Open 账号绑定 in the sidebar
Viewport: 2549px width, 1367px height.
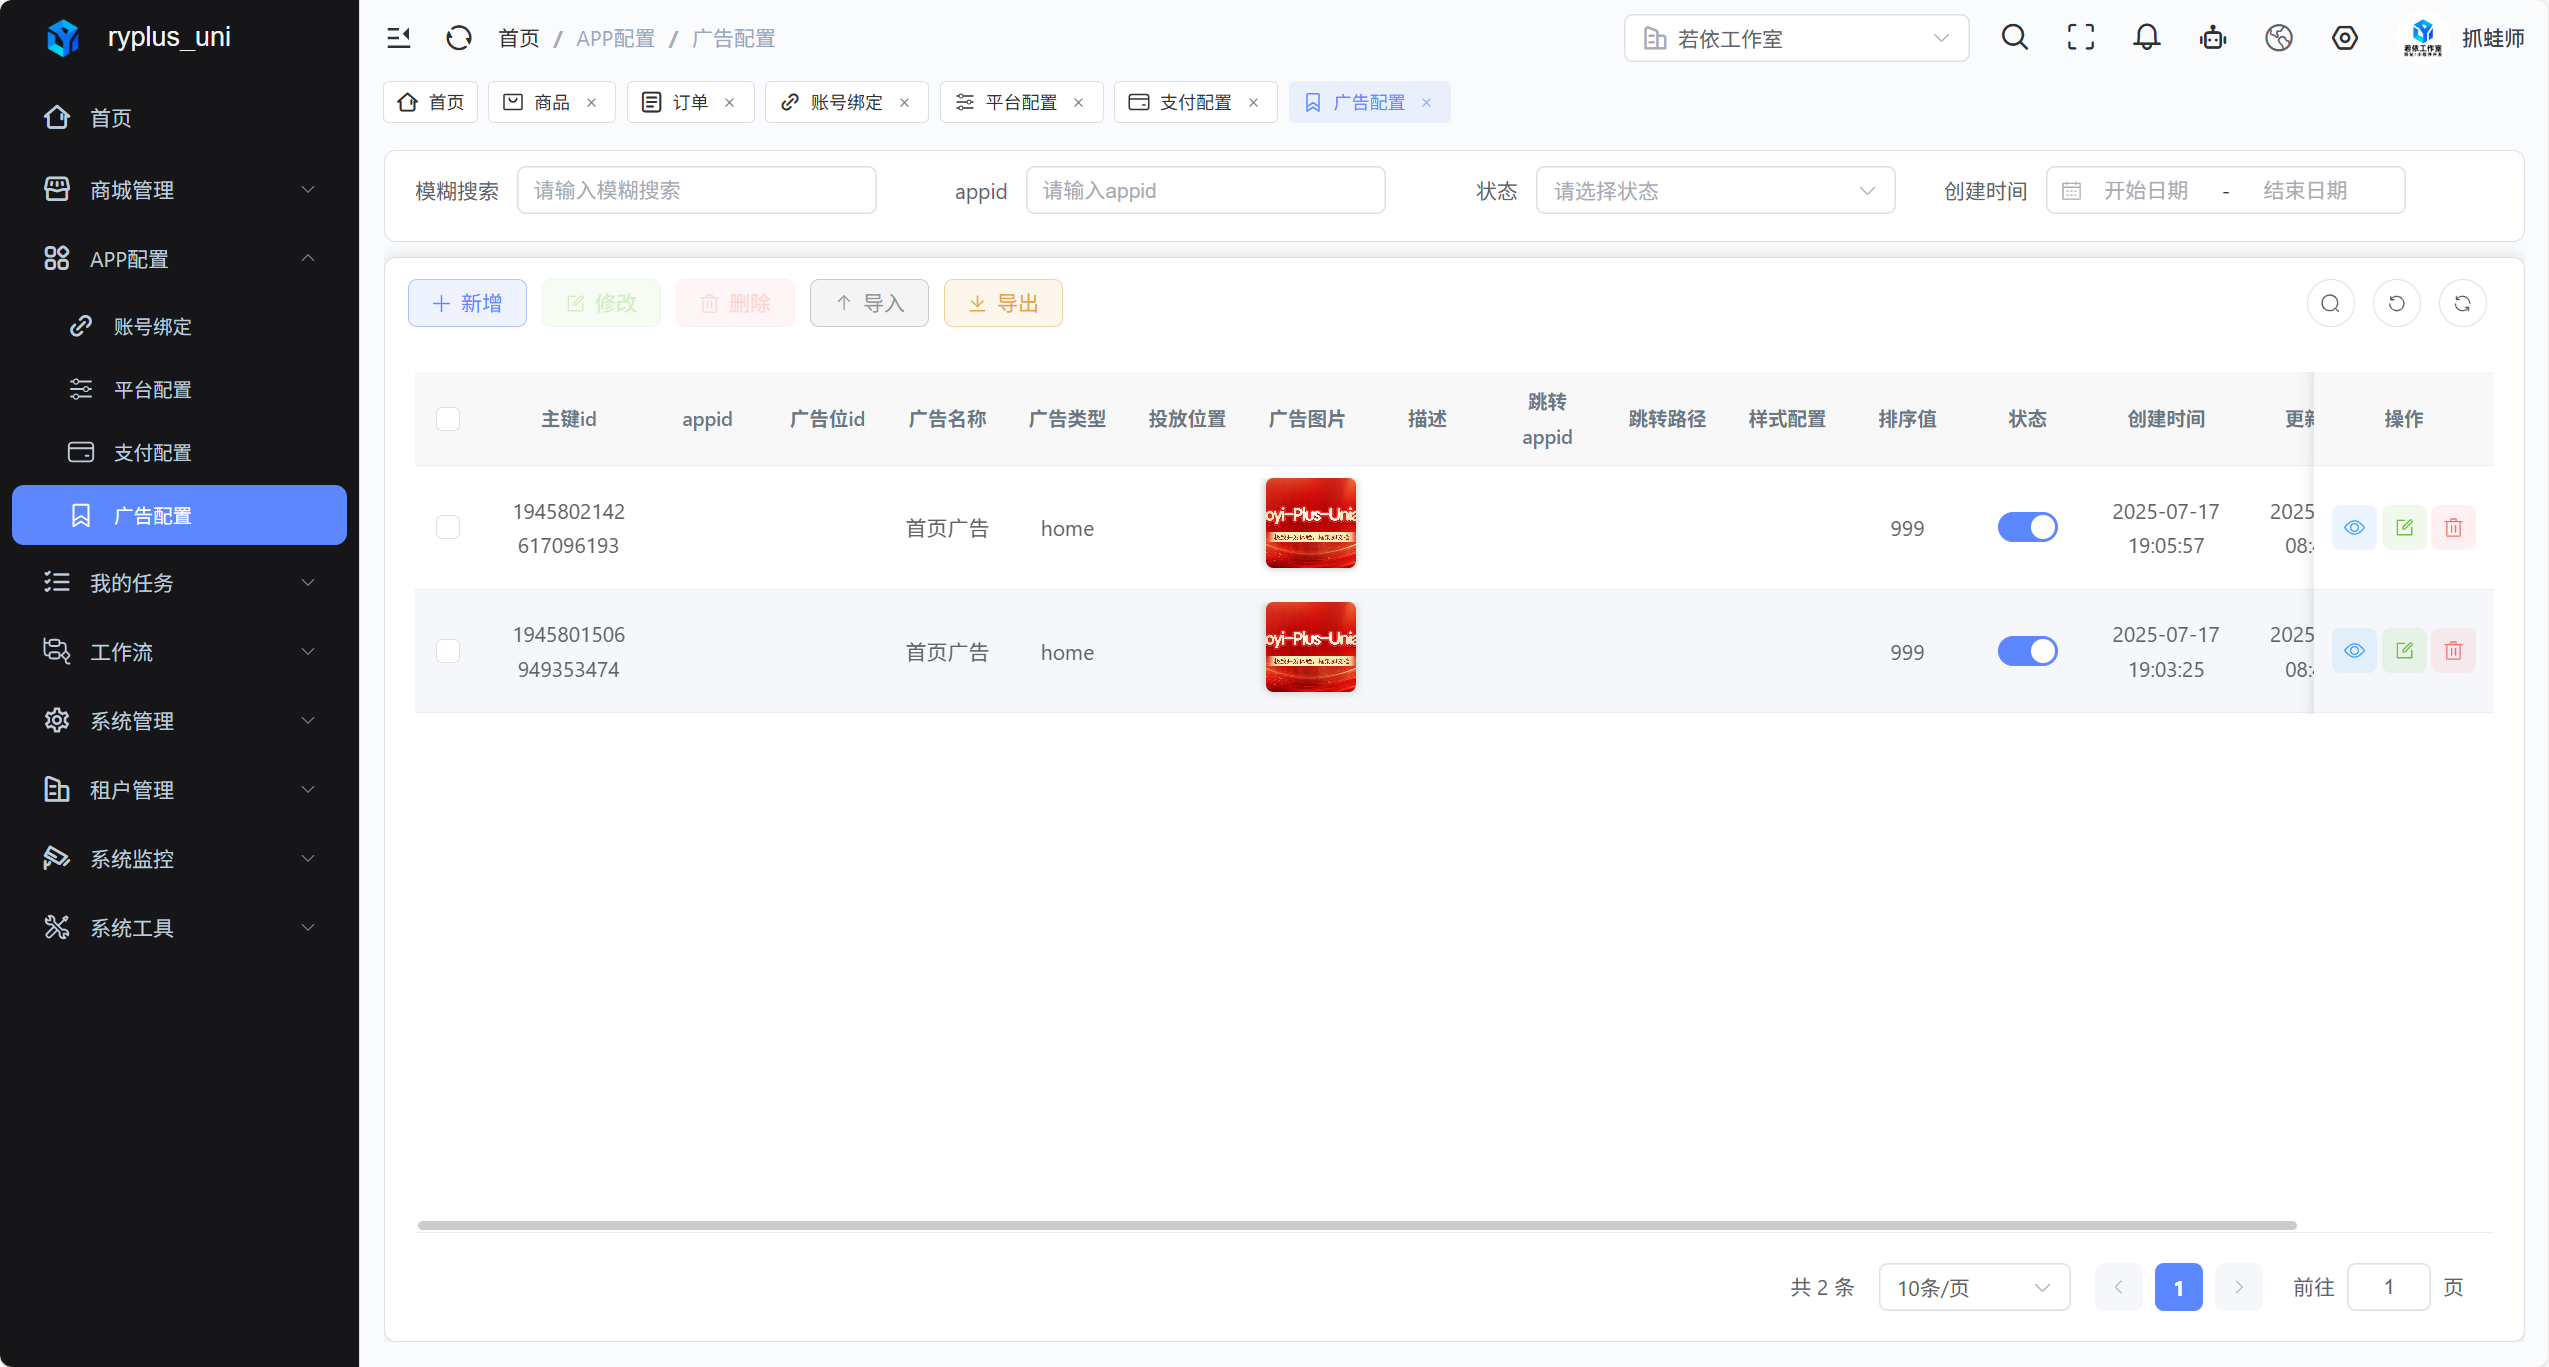coord(152,326)
